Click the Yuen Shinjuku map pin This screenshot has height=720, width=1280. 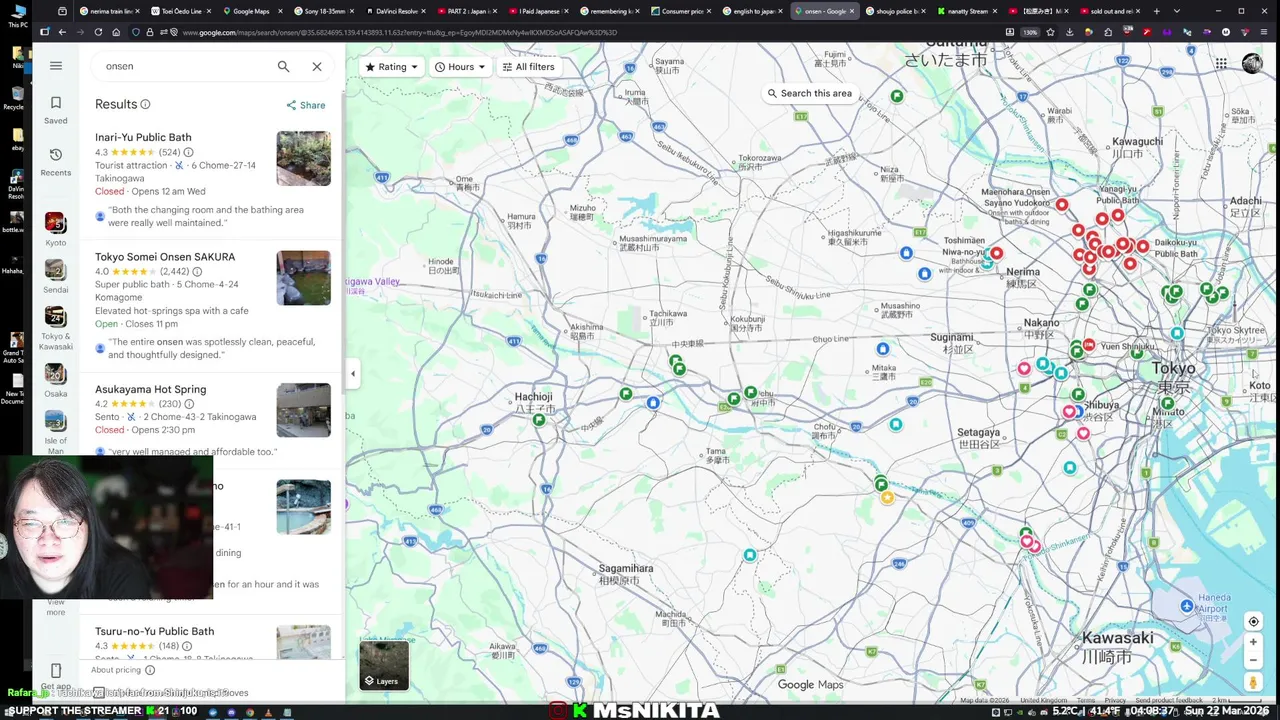(1089, 346)
